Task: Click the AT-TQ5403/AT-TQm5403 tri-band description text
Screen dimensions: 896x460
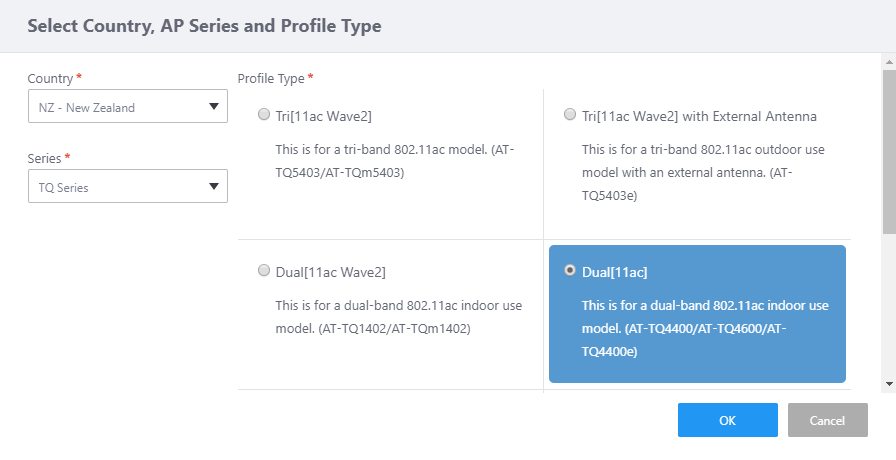Action: pos(395,160)
